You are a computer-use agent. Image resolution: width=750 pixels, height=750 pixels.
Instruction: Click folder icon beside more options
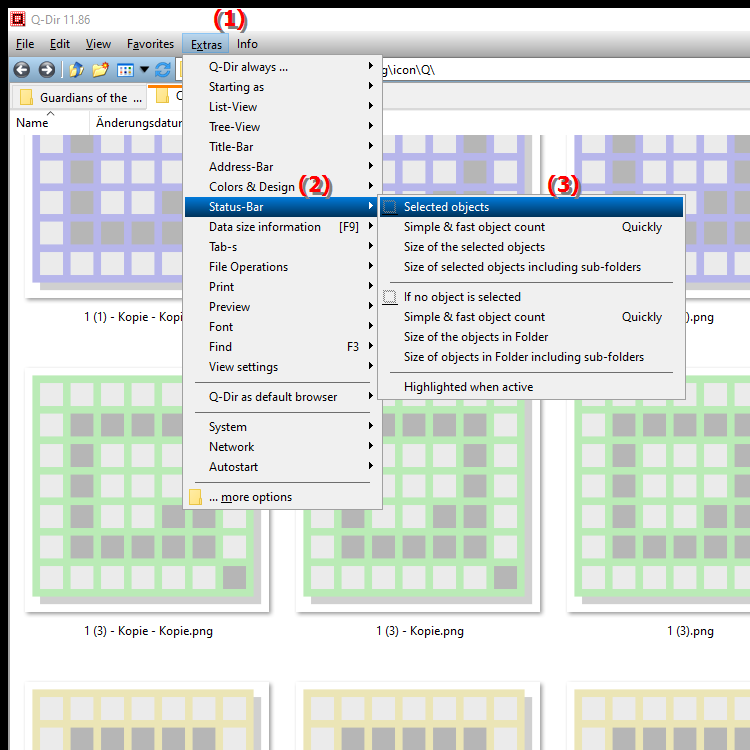click(195, 497)
